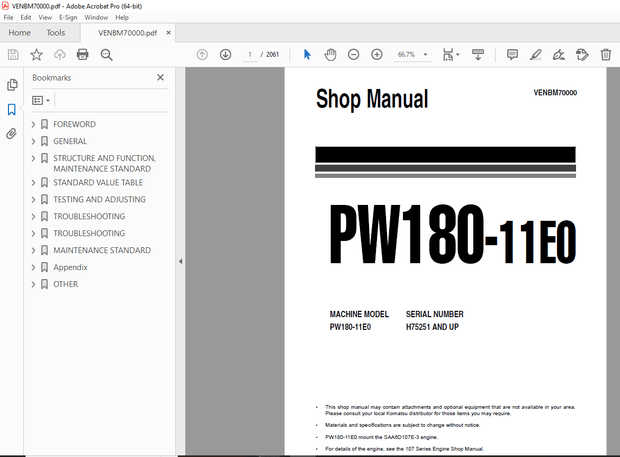Click the trash delete icon

pyautogui.click(x=606, y=55)
